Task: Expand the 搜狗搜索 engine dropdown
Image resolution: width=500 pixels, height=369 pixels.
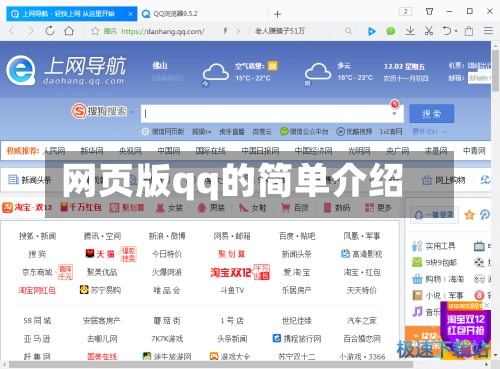Action: pos(132,112)
